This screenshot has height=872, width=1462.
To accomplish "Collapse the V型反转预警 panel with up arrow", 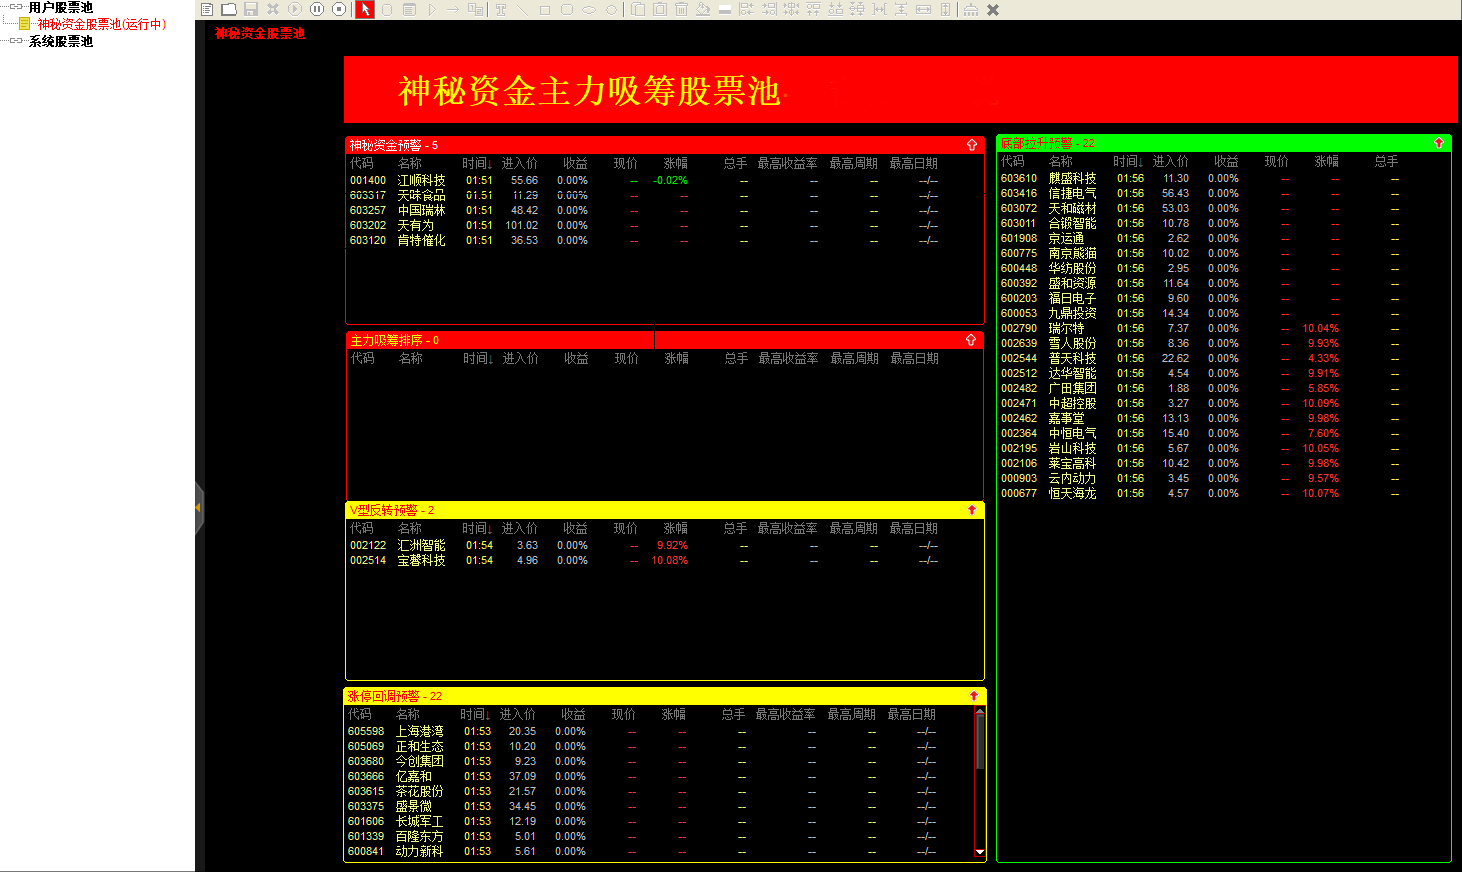I will [971, 510].
